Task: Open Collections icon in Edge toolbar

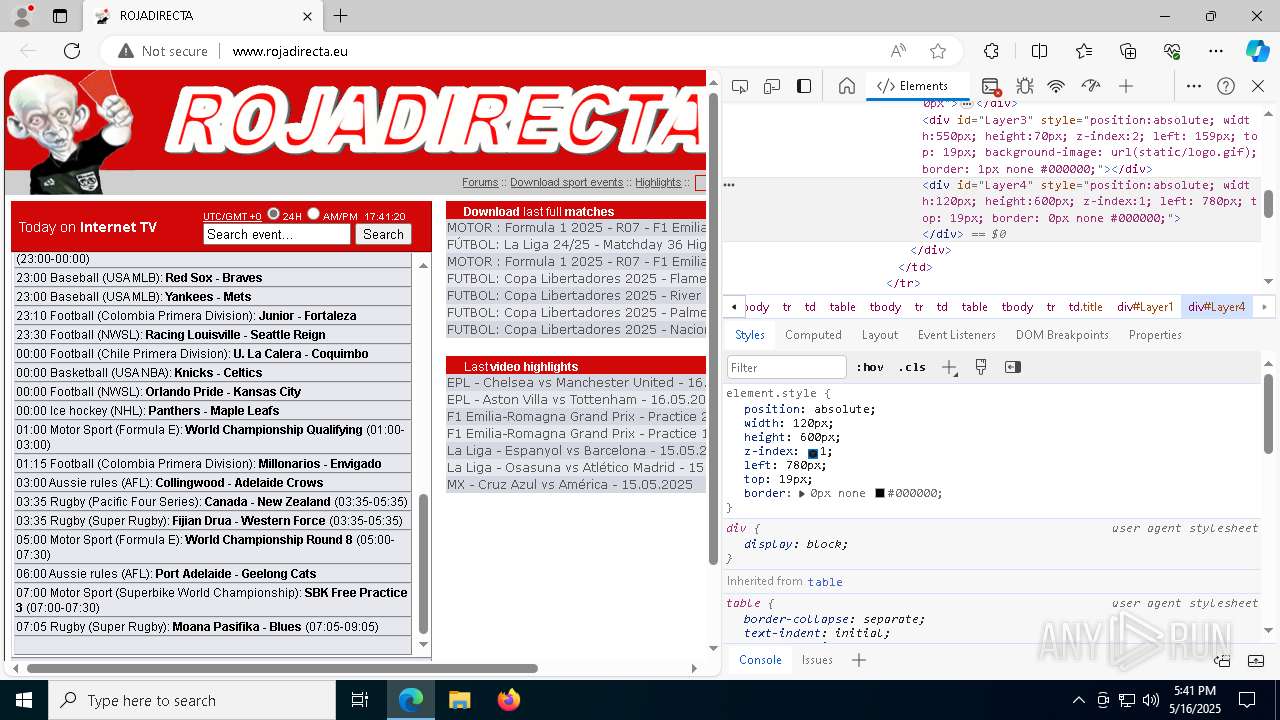Action: point(1128,51)
